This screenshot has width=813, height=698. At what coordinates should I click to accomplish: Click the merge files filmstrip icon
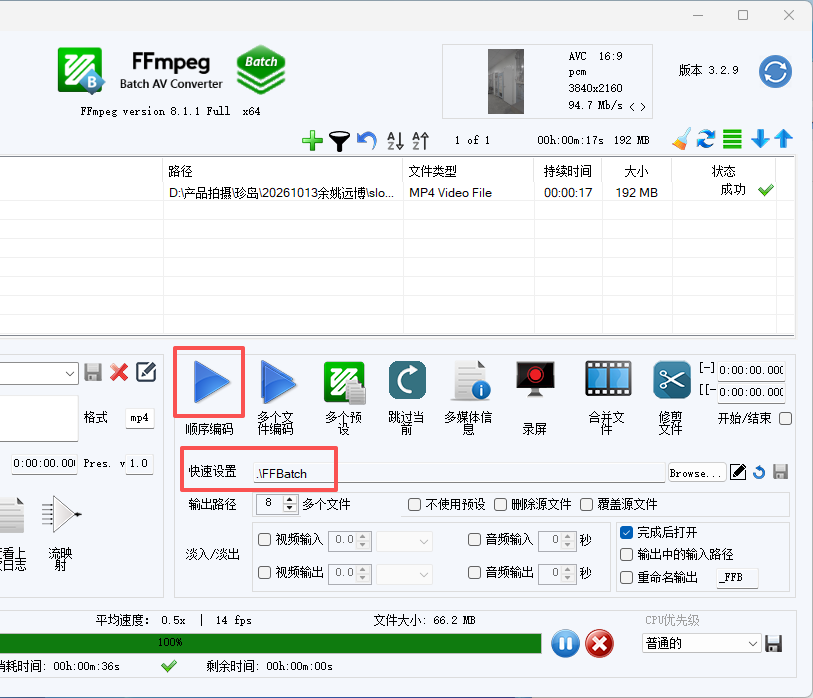(608, 379)
